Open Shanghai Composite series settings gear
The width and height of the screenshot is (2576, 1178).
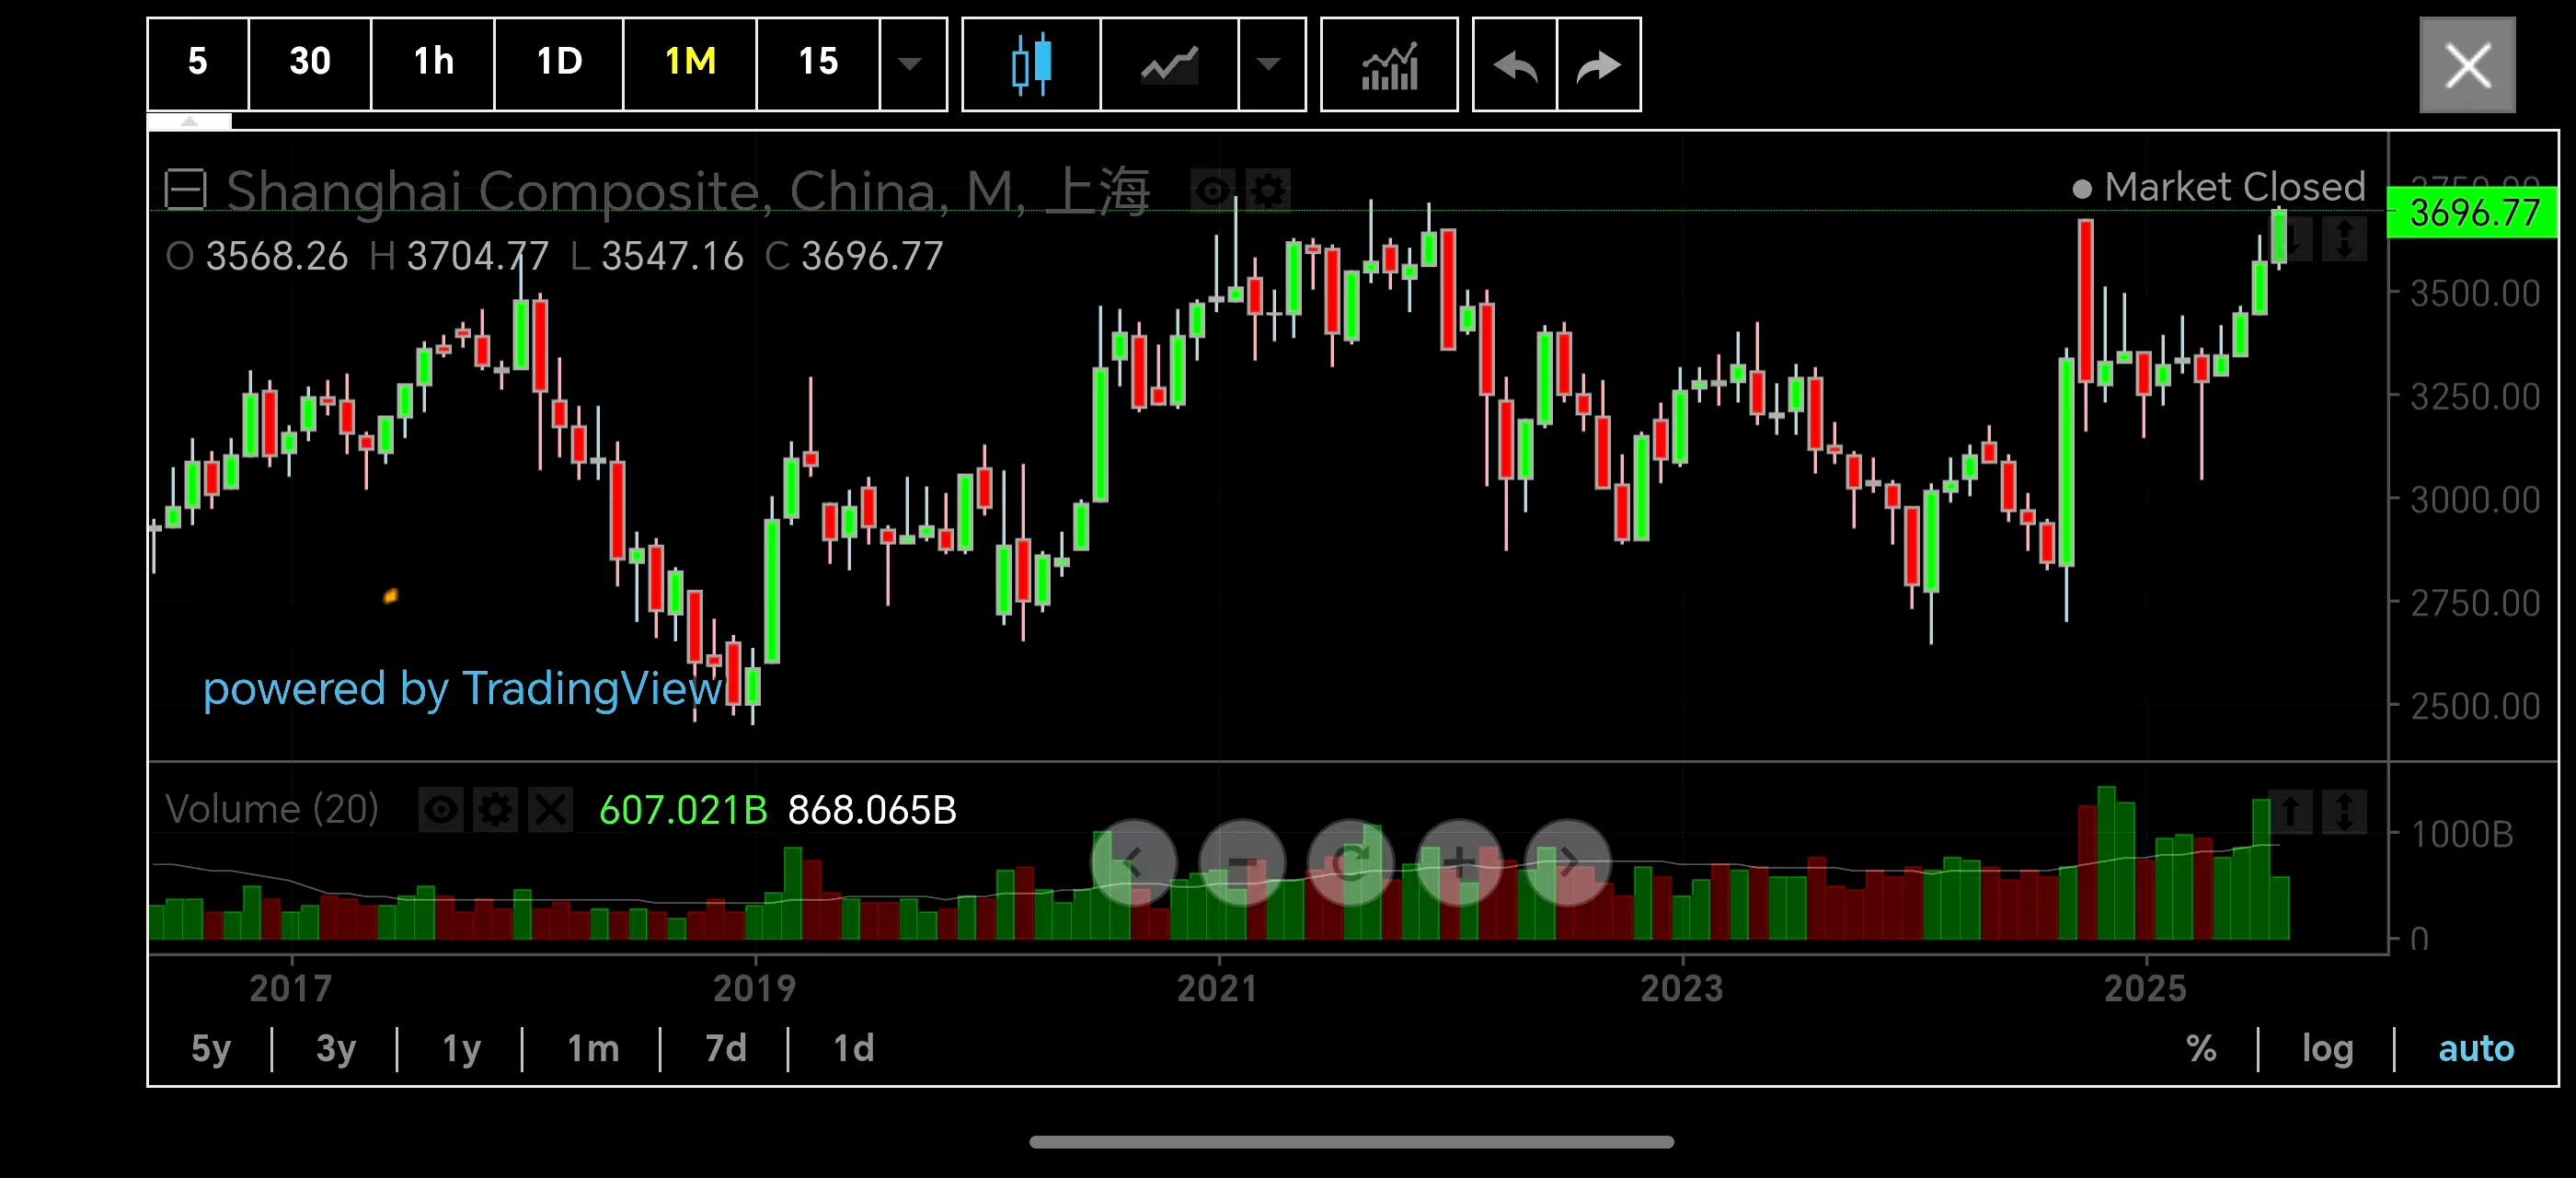(1268, 190)
